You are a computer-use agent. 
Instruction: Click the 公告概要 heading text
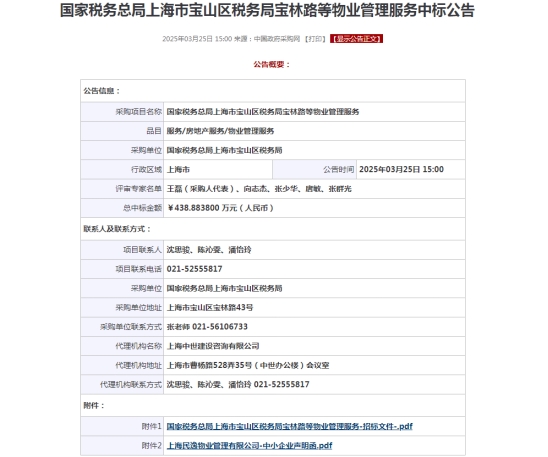point(272,65)
